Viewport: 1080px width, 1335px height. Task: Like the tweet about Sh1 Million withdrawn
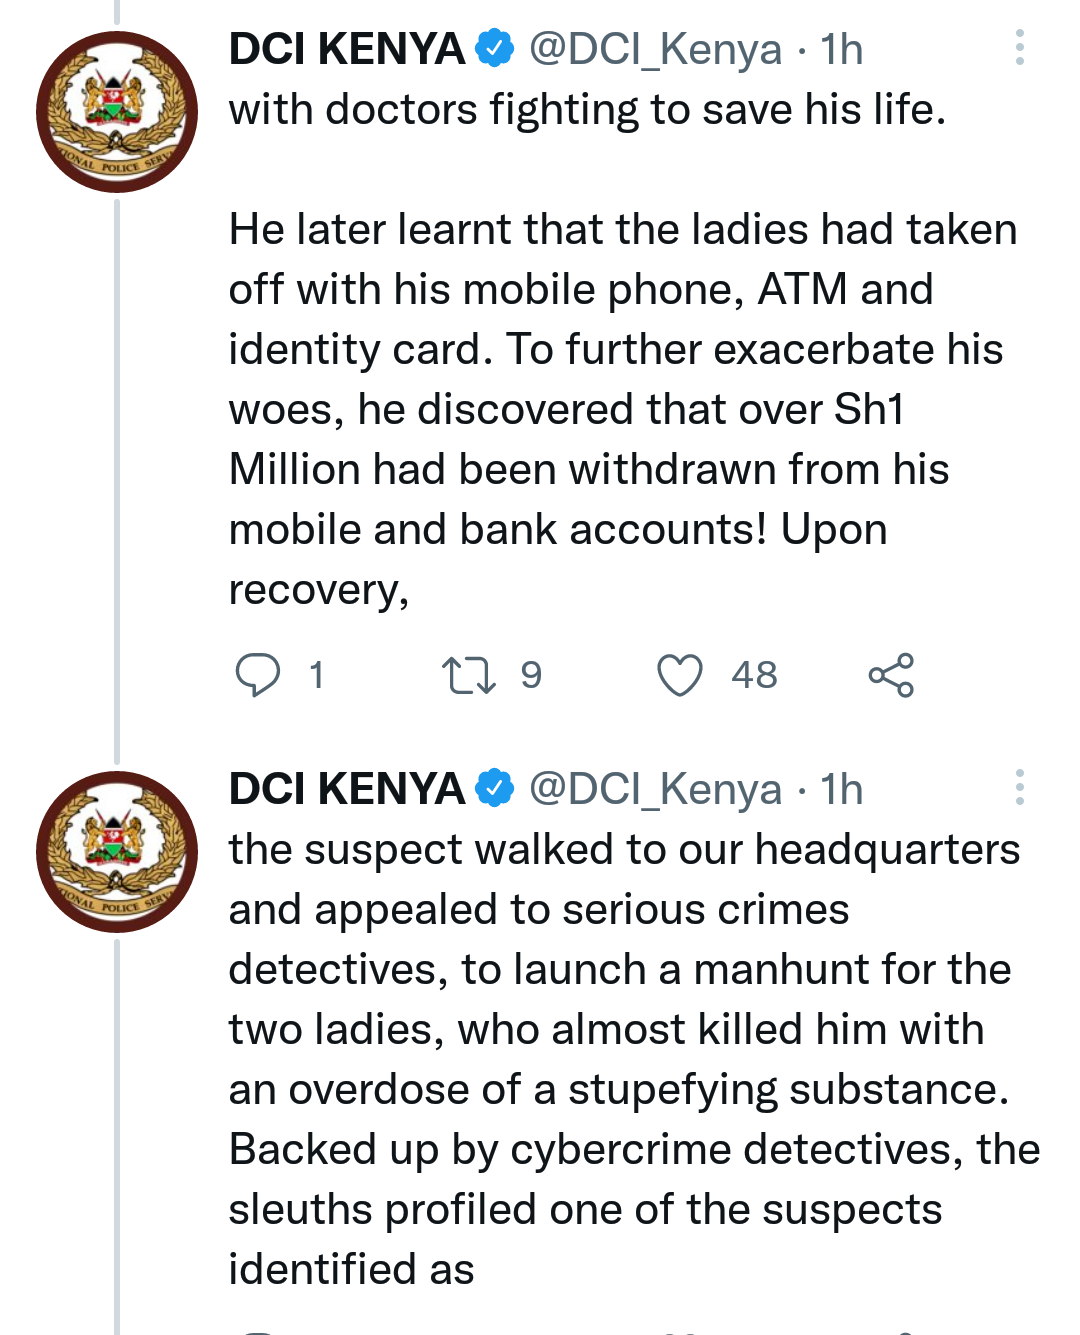point(680,675)
